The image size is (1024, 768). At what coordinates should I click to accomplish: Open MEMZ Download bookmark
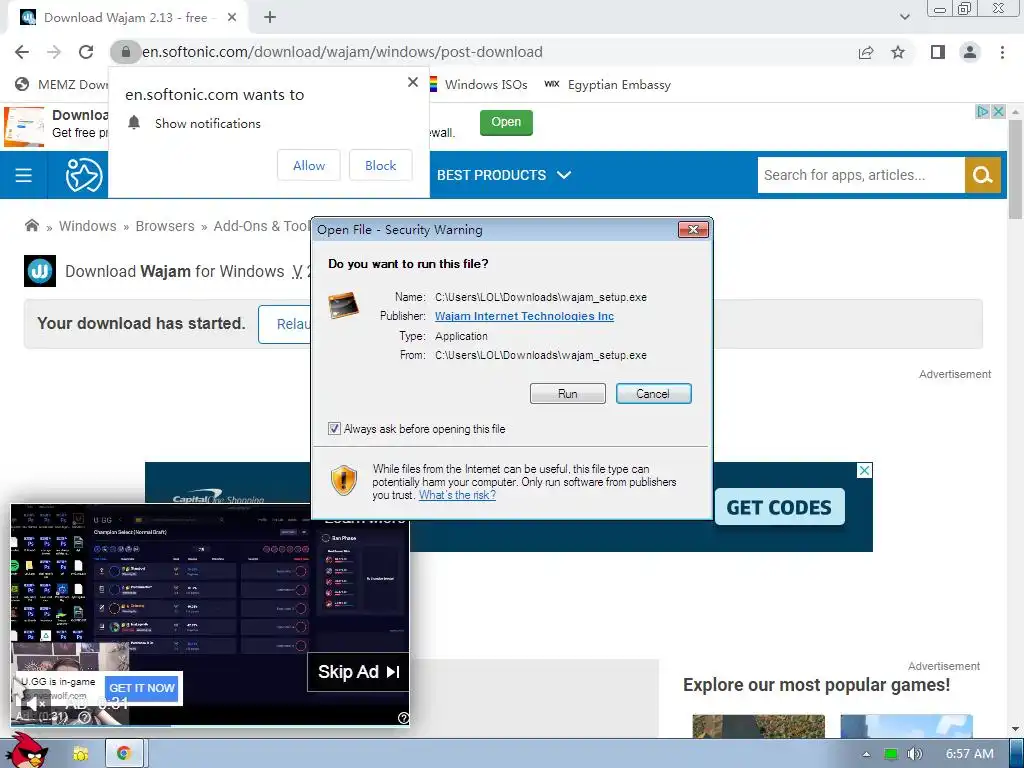61,85
